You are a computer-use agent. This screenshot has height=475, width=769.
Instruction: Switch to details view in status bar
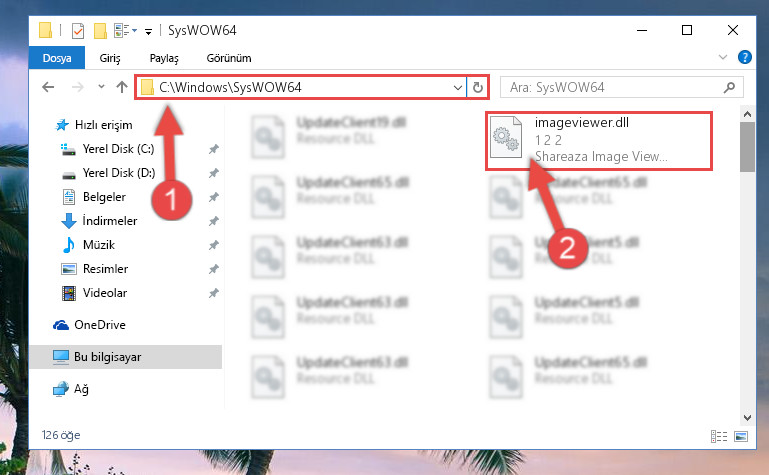[718, 436]
